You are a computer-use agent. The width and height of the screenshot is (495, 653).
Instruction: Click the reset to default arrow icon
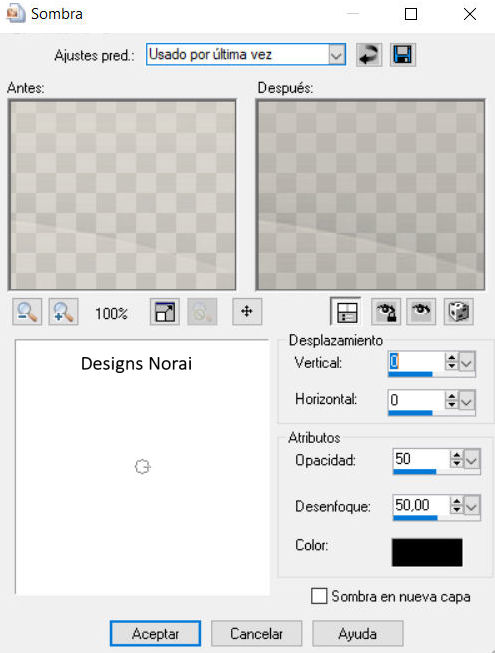coord(369,55)
